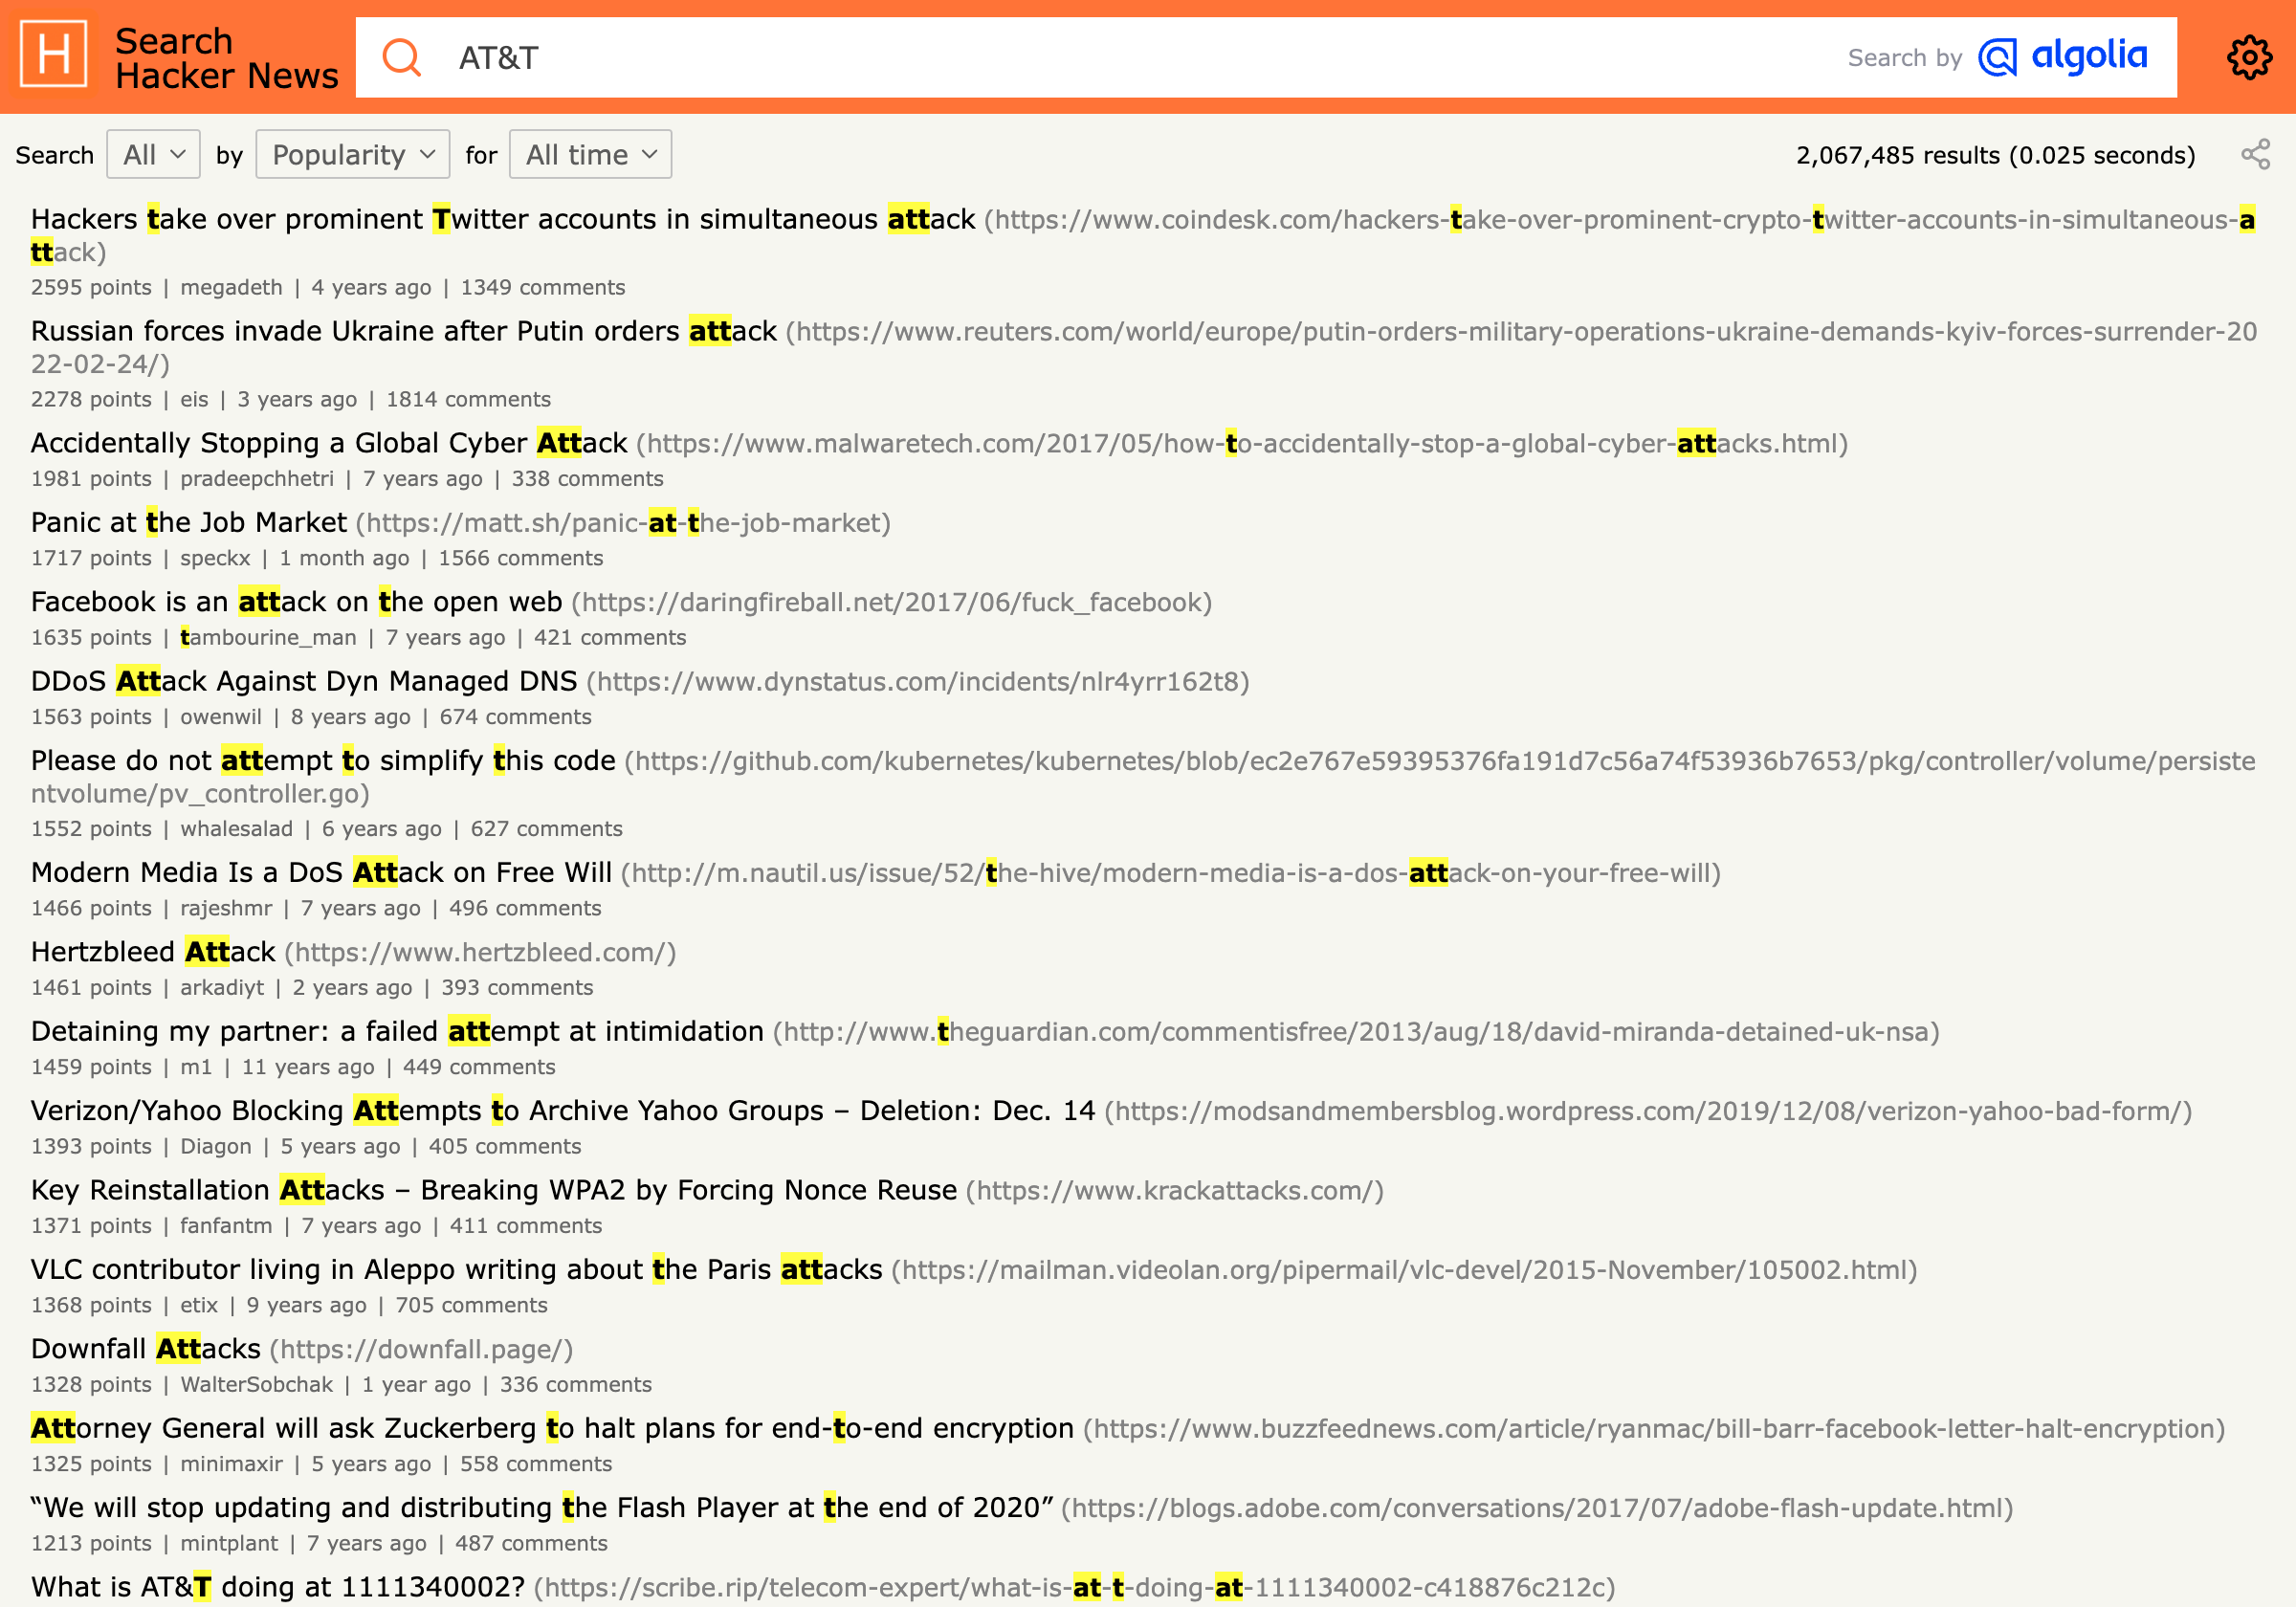Open 'Modern Media Is a DoS Attack on Free Will'
2296x1607 pixels.
tap(321, 872)
